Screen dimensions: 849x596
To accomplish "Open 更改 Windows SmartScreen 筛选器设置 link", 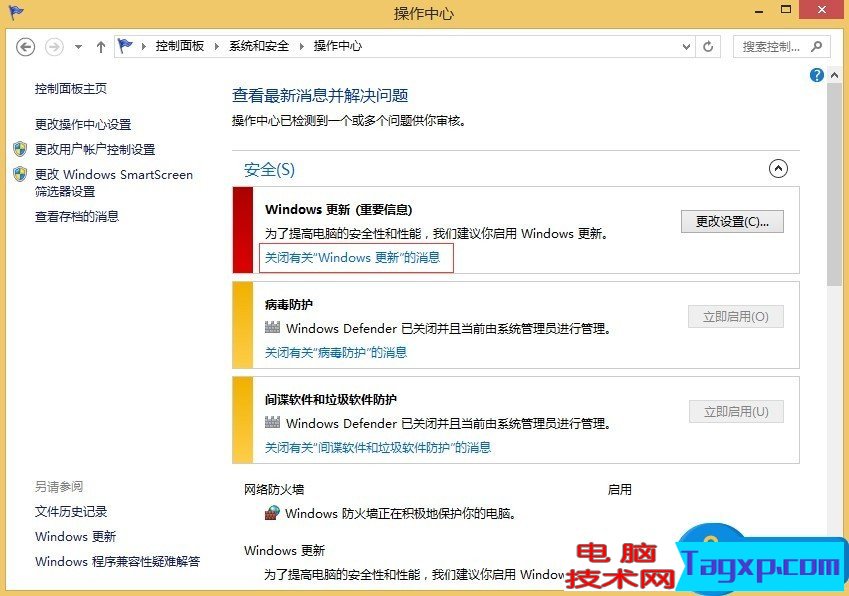I will point(114,183).
